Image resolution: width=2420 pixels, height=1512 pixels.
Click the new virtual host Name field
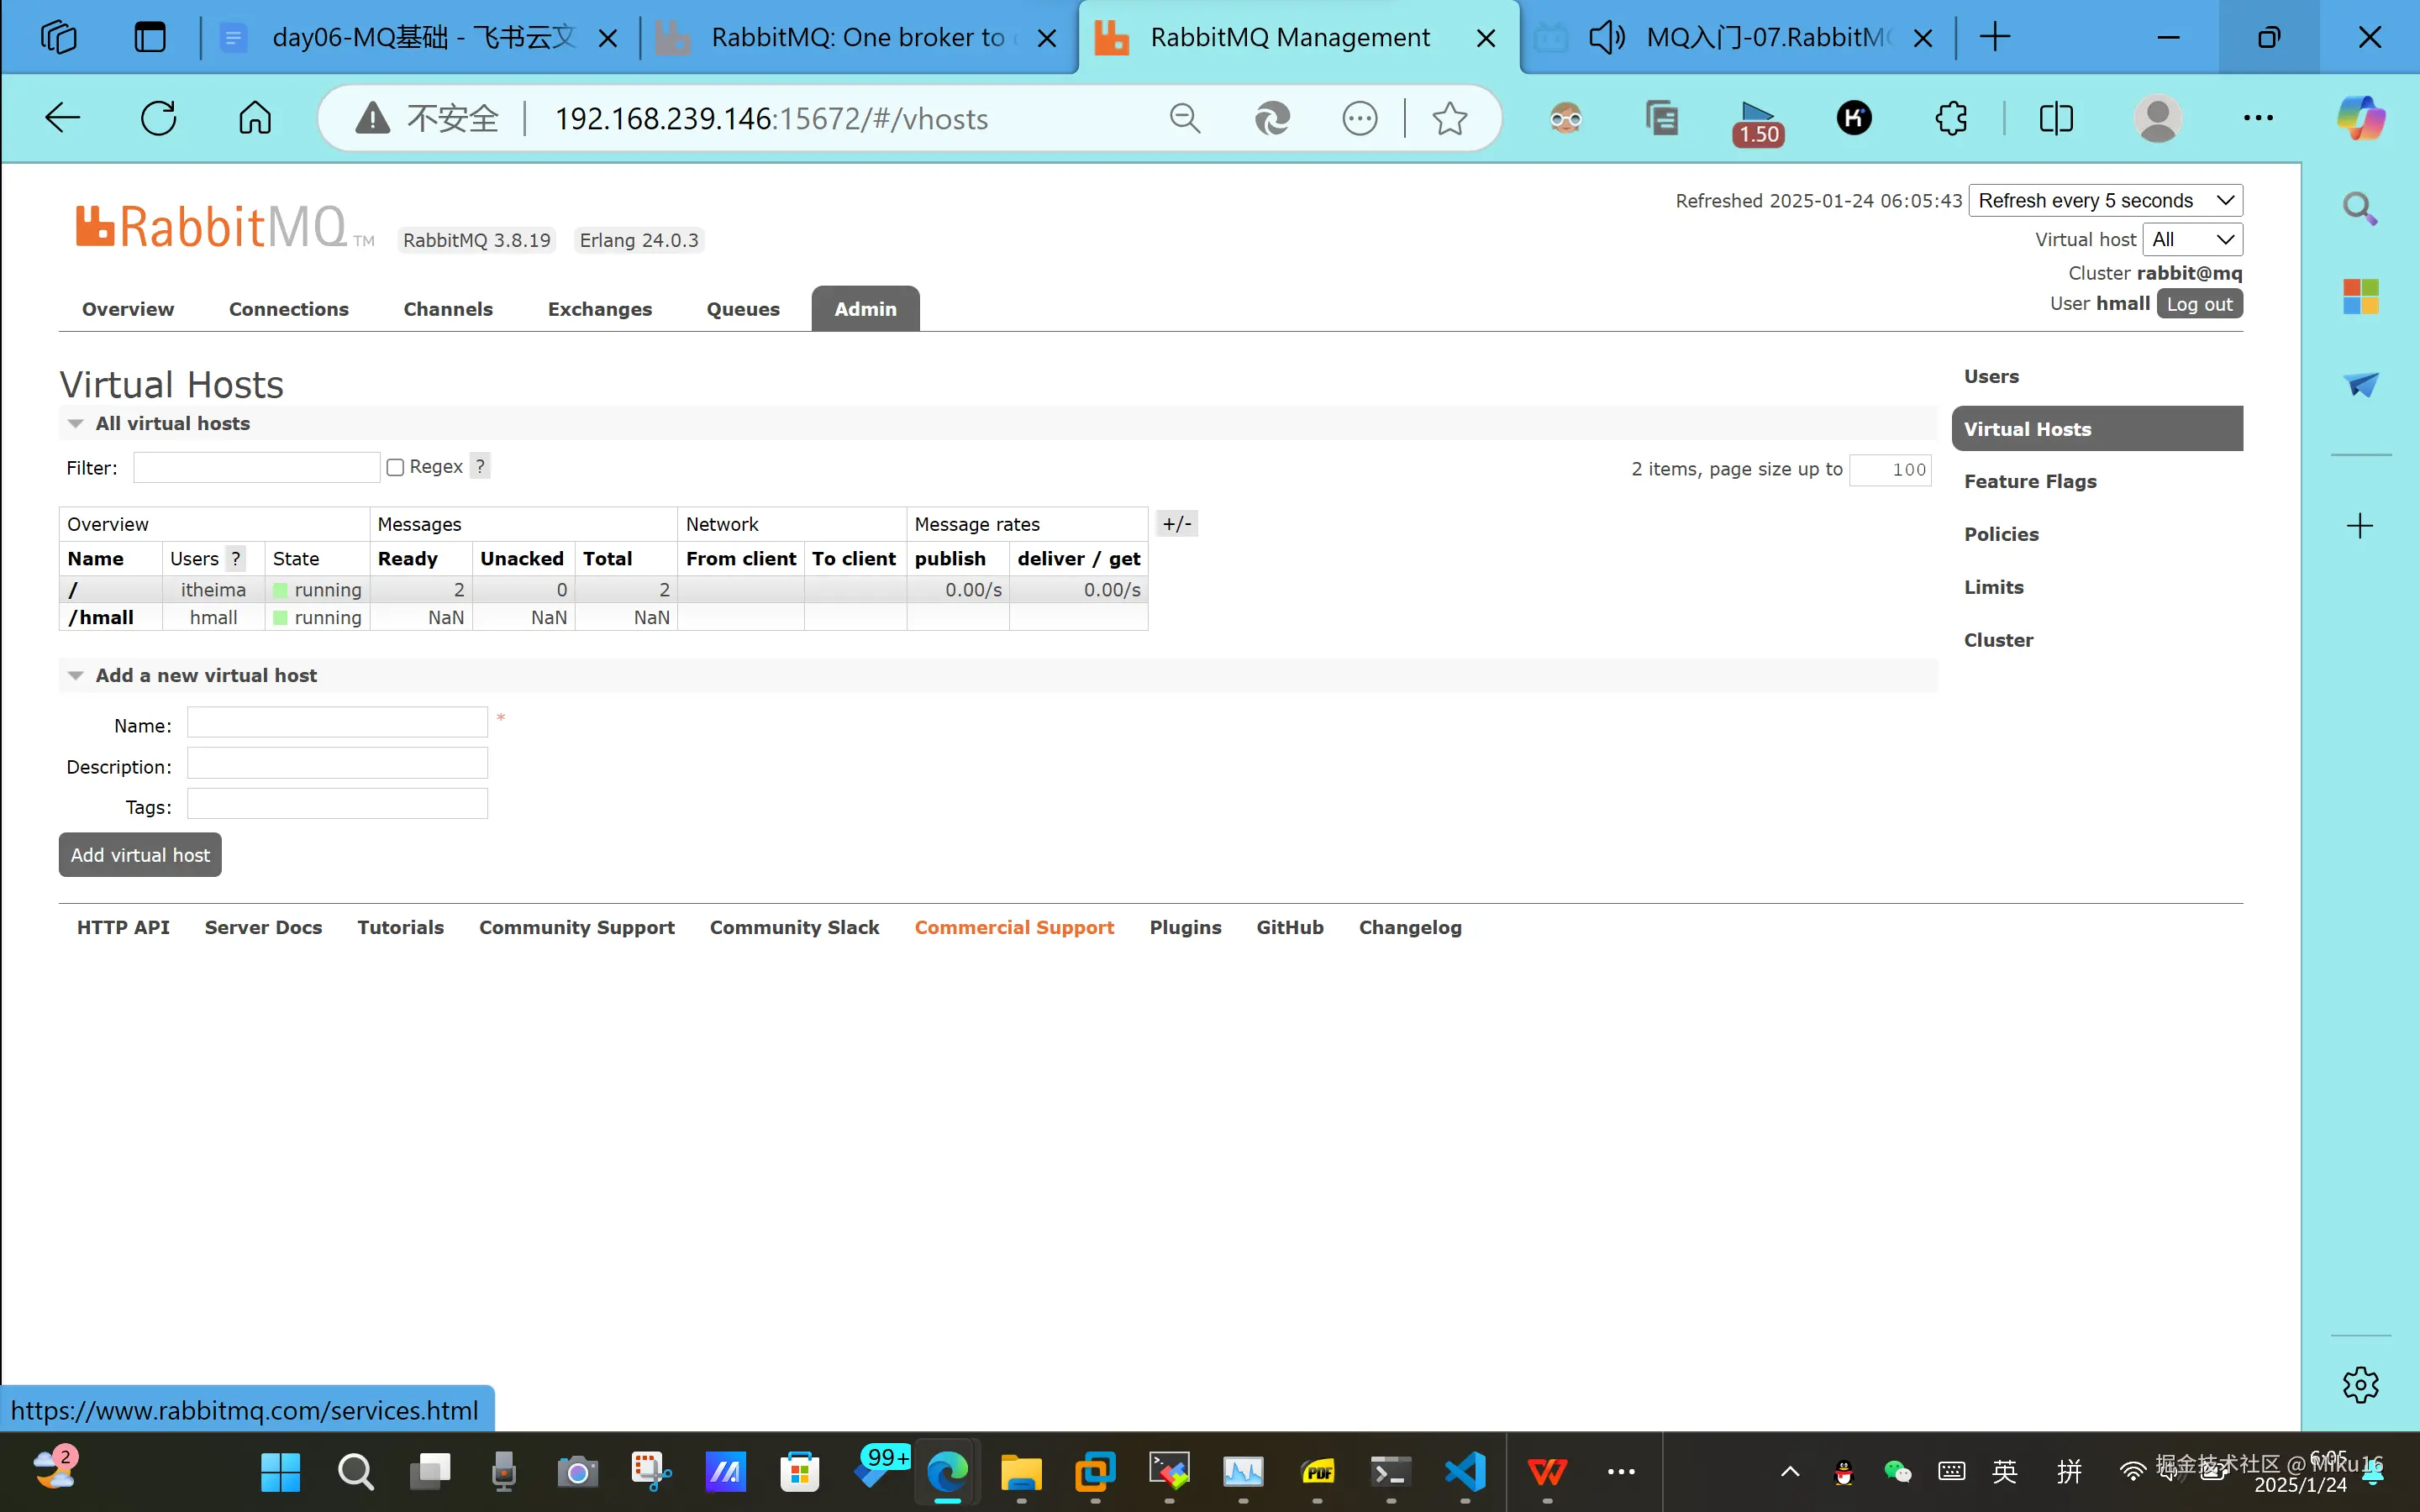[337, 722]
